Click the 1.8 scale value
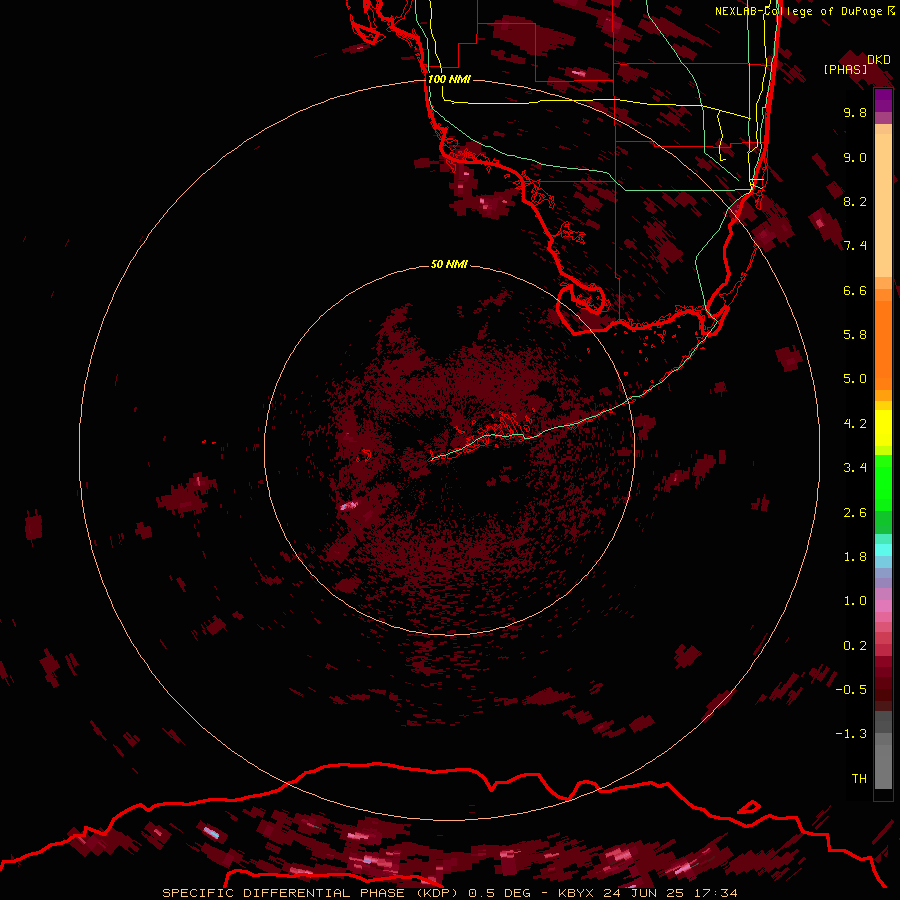This screenshot has height=900, width=900. pos(855,557)
